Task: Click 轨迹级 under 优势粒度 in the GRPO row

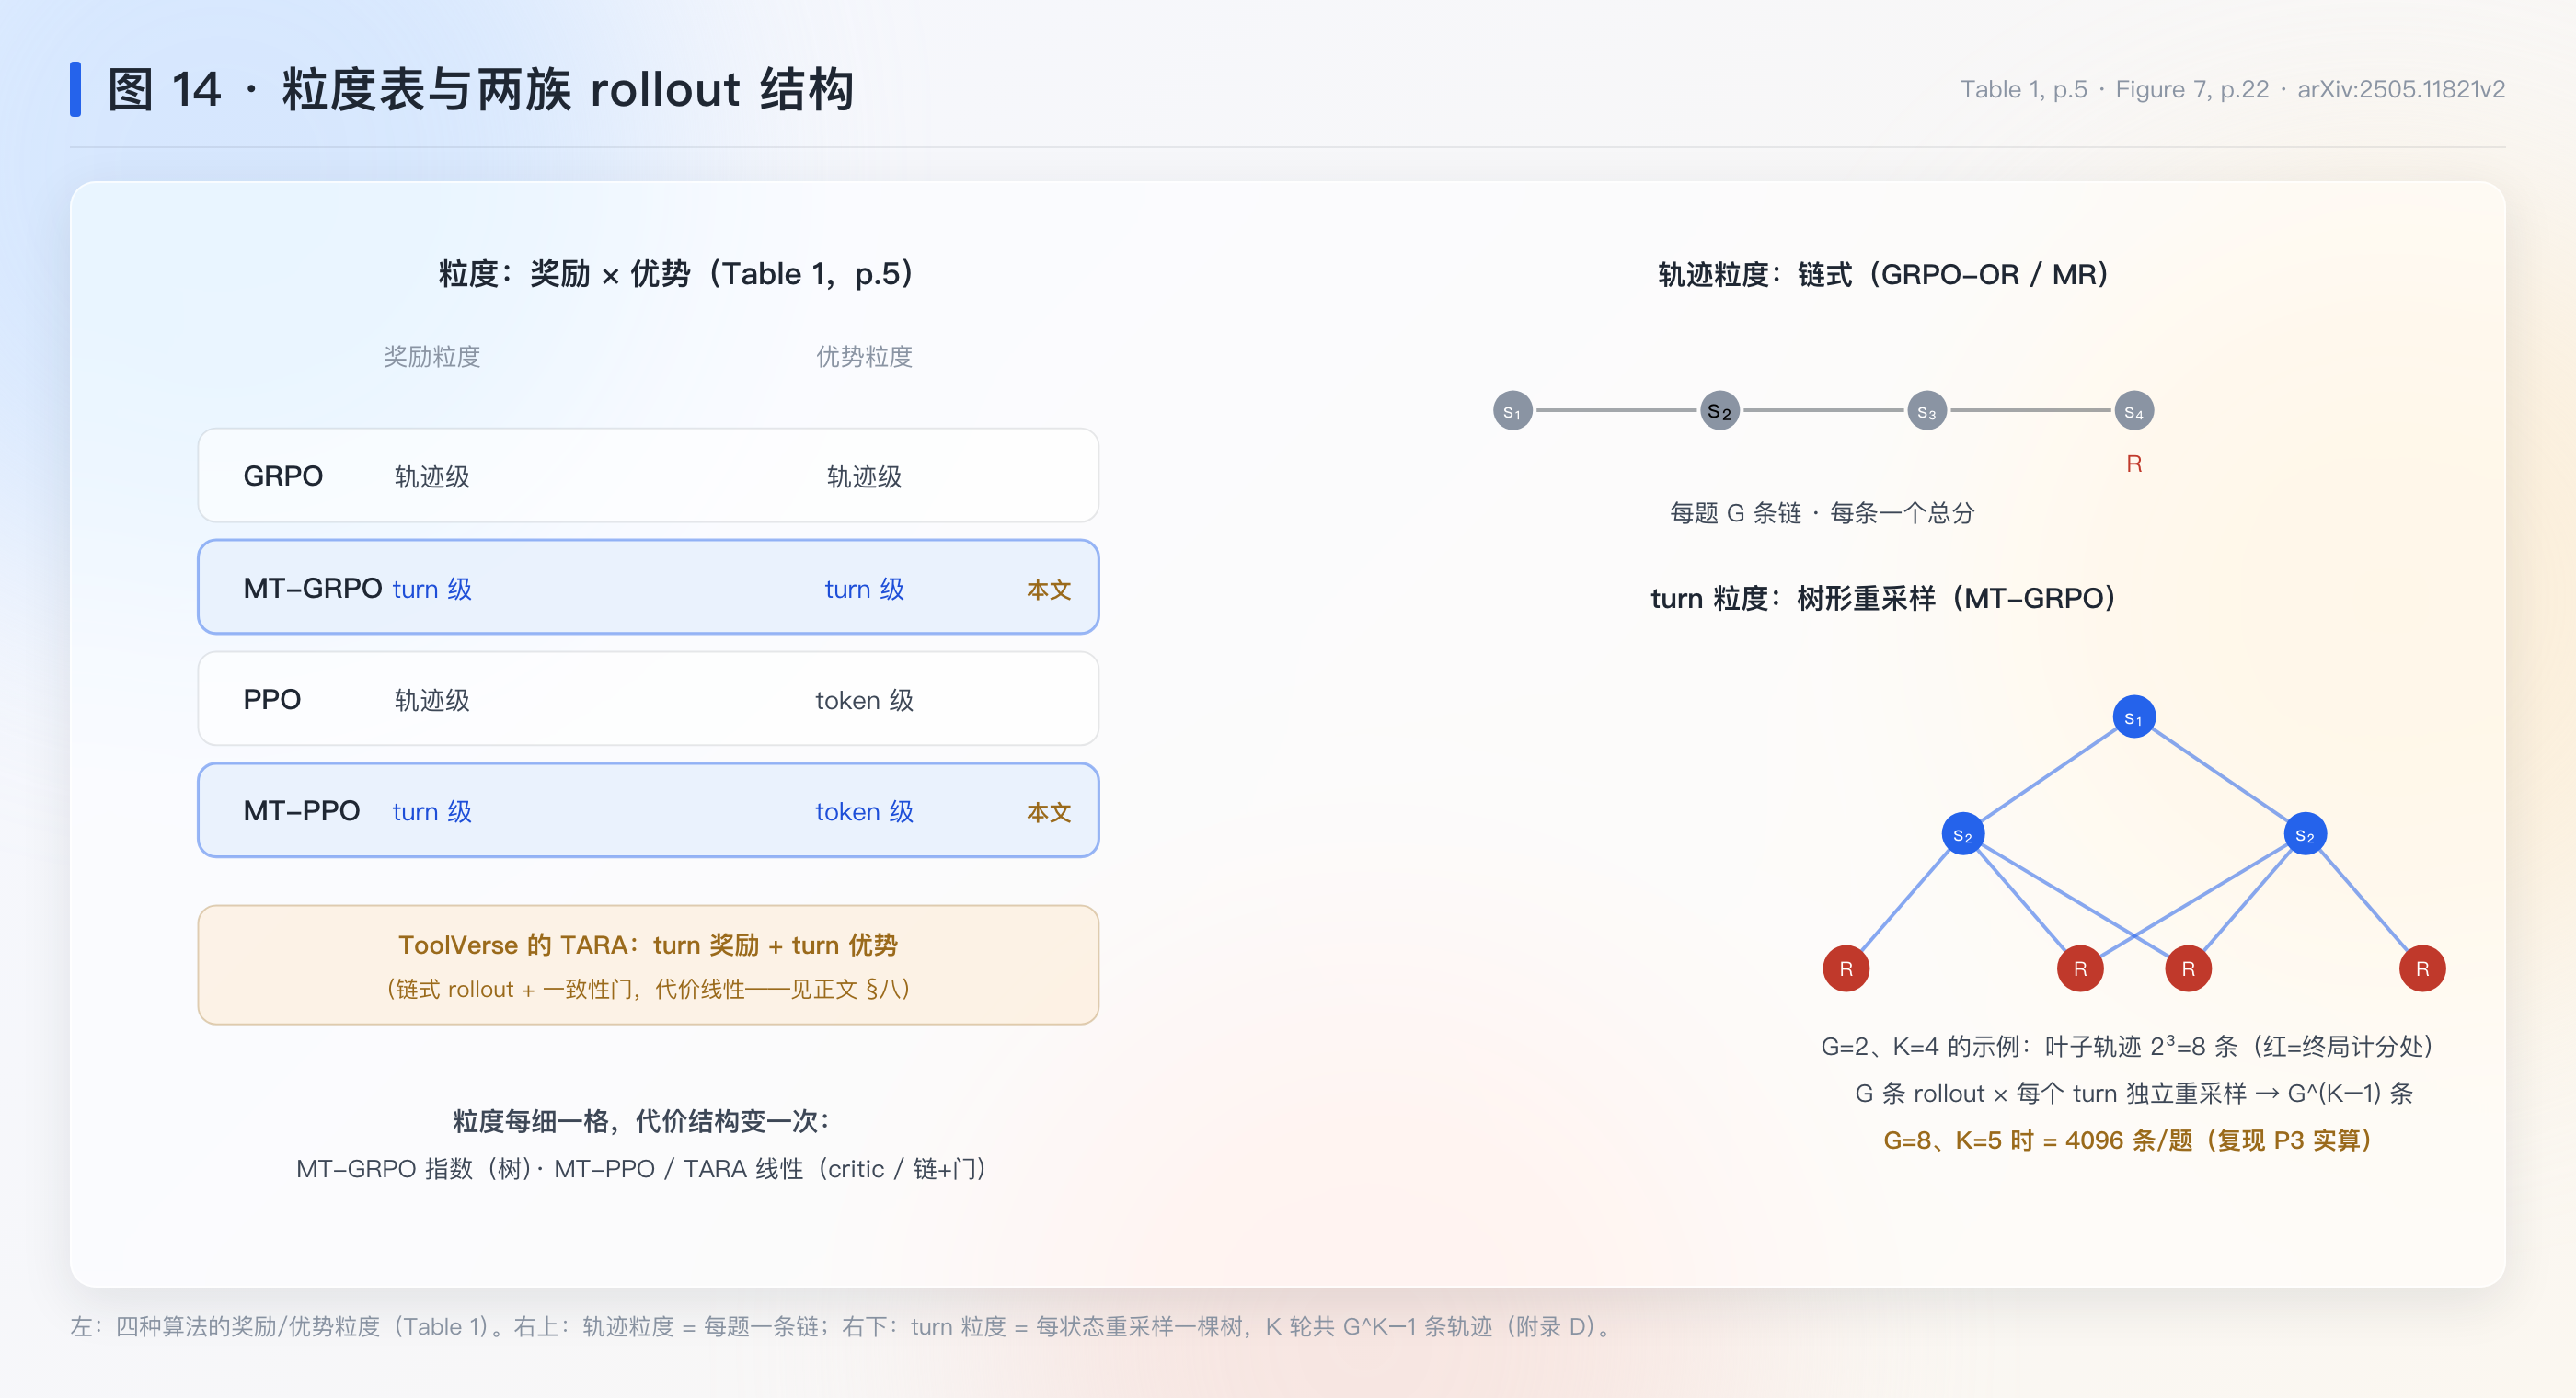Action: [864, 477]
